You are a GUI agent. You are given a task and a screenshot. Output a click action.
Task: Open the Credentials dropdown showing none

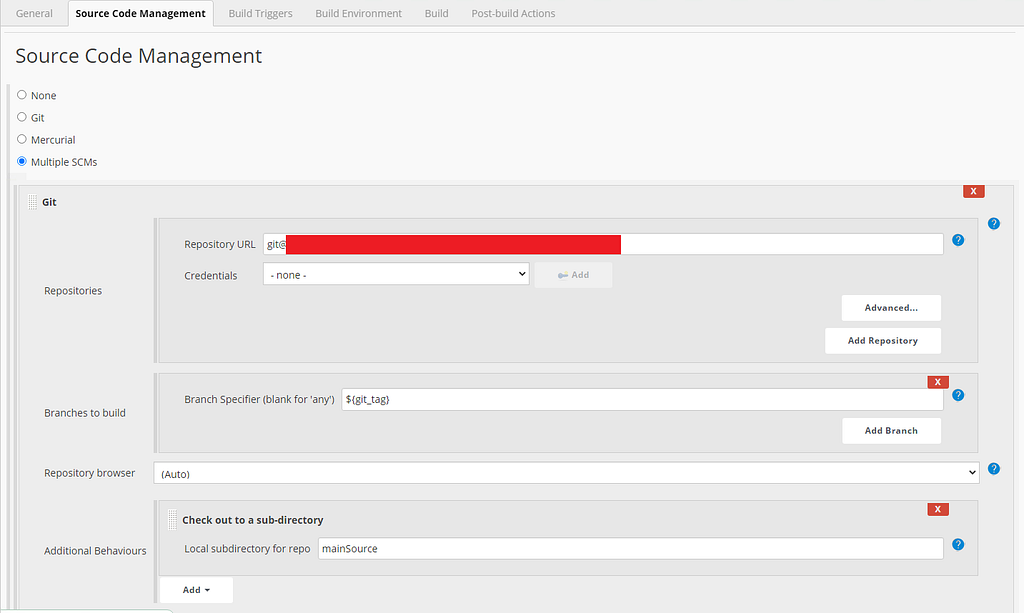click(x=396, y=274)
